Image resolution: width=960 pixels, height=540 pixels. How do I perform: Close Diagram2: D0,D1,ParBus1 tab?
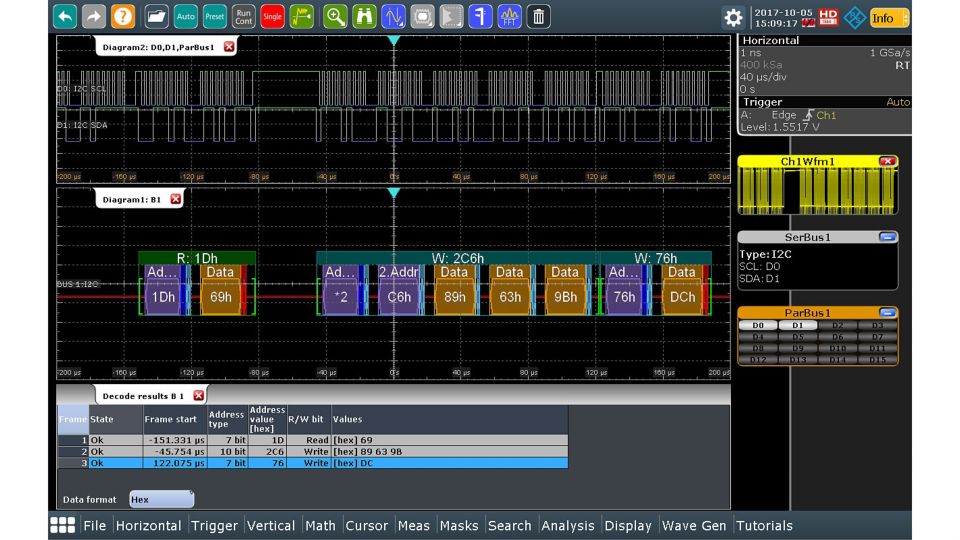(x=229, y=47)
